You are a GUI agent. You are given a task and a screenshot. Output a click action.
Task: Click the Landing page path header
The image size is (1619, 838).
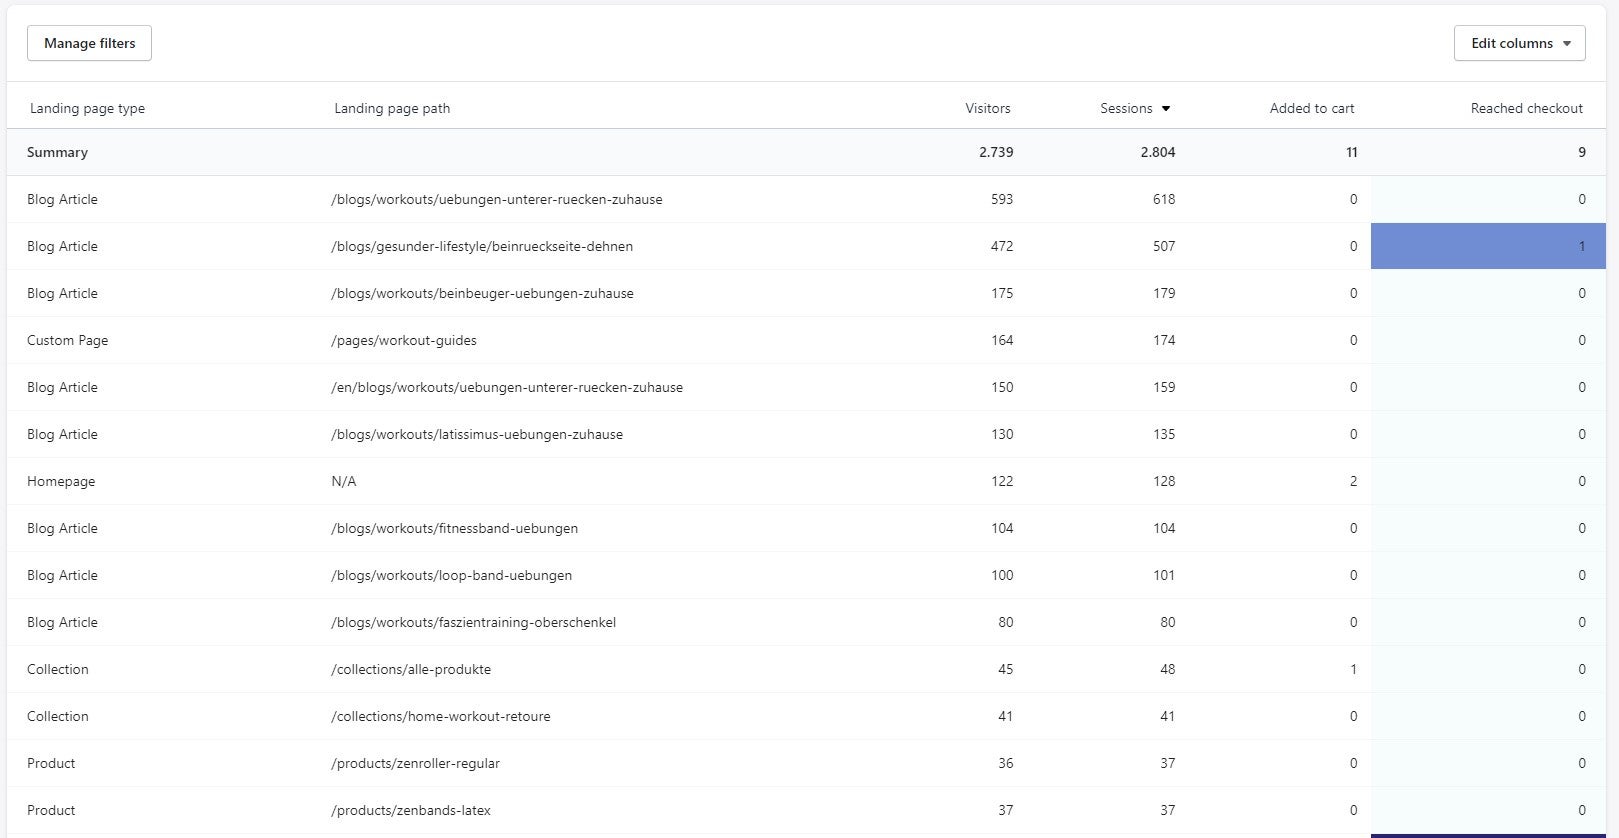(x=392, y=108)
